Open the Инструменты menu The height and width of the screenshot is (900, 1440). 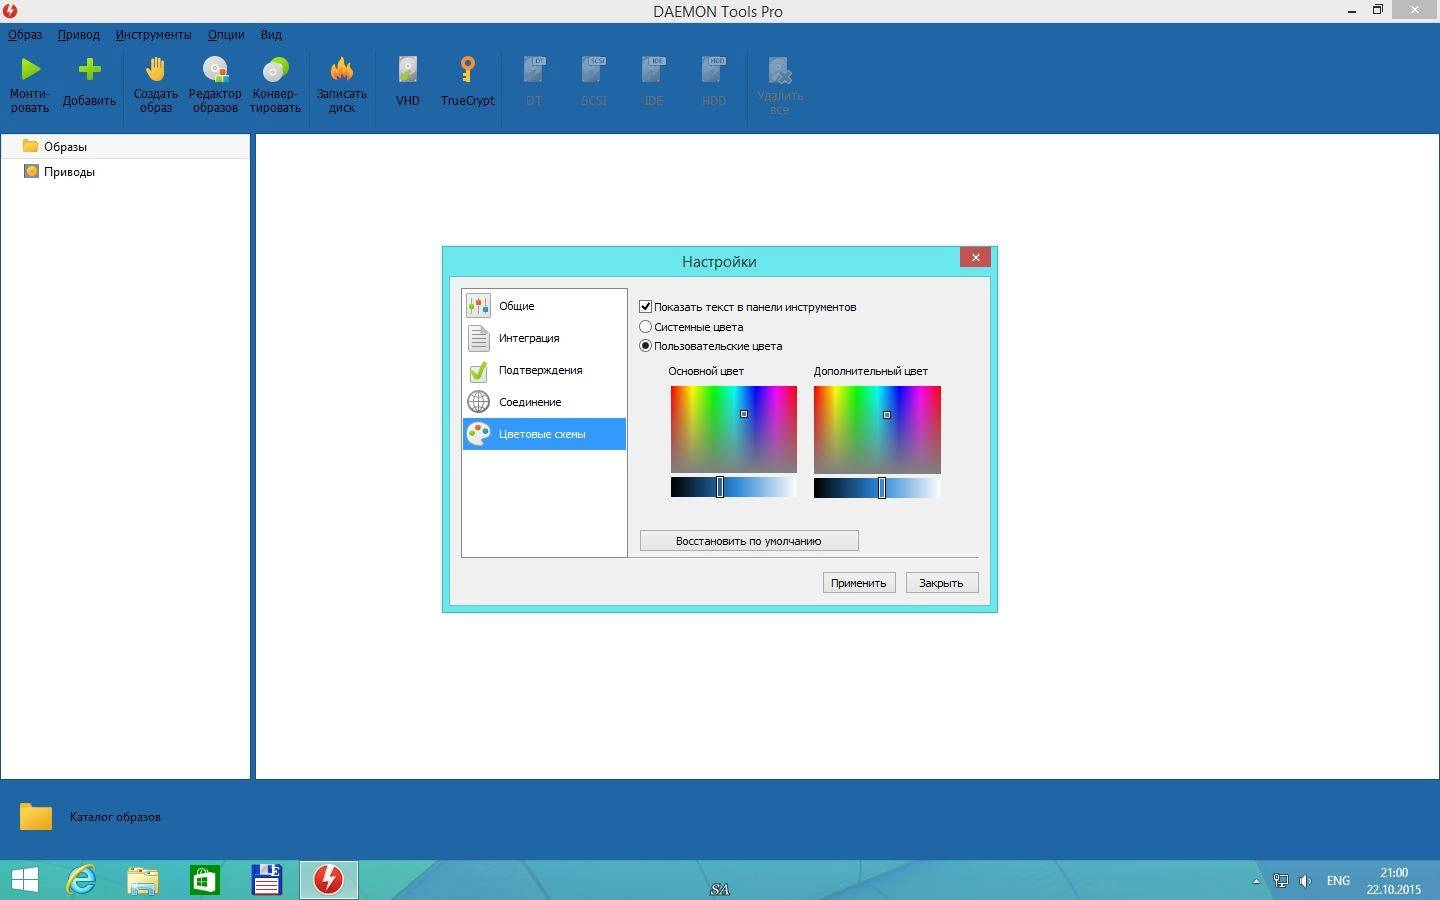coord(153,34)
